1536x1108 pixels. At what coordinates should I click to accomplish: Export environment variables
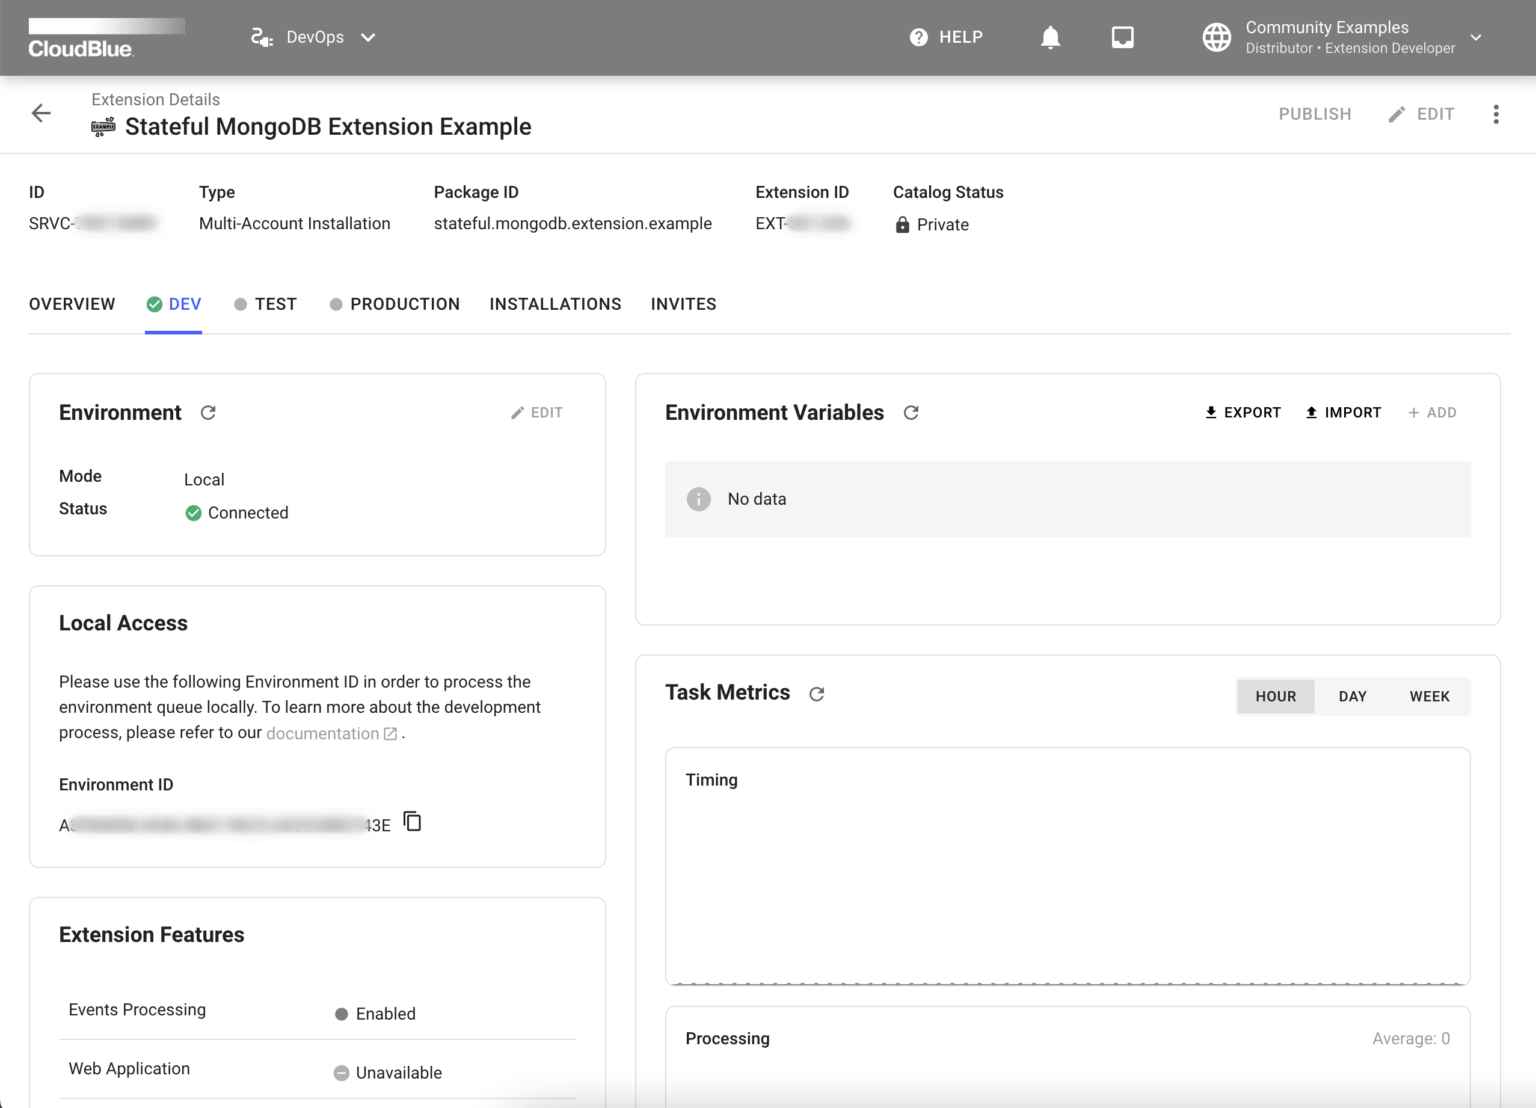click(x=1243, y=413)
